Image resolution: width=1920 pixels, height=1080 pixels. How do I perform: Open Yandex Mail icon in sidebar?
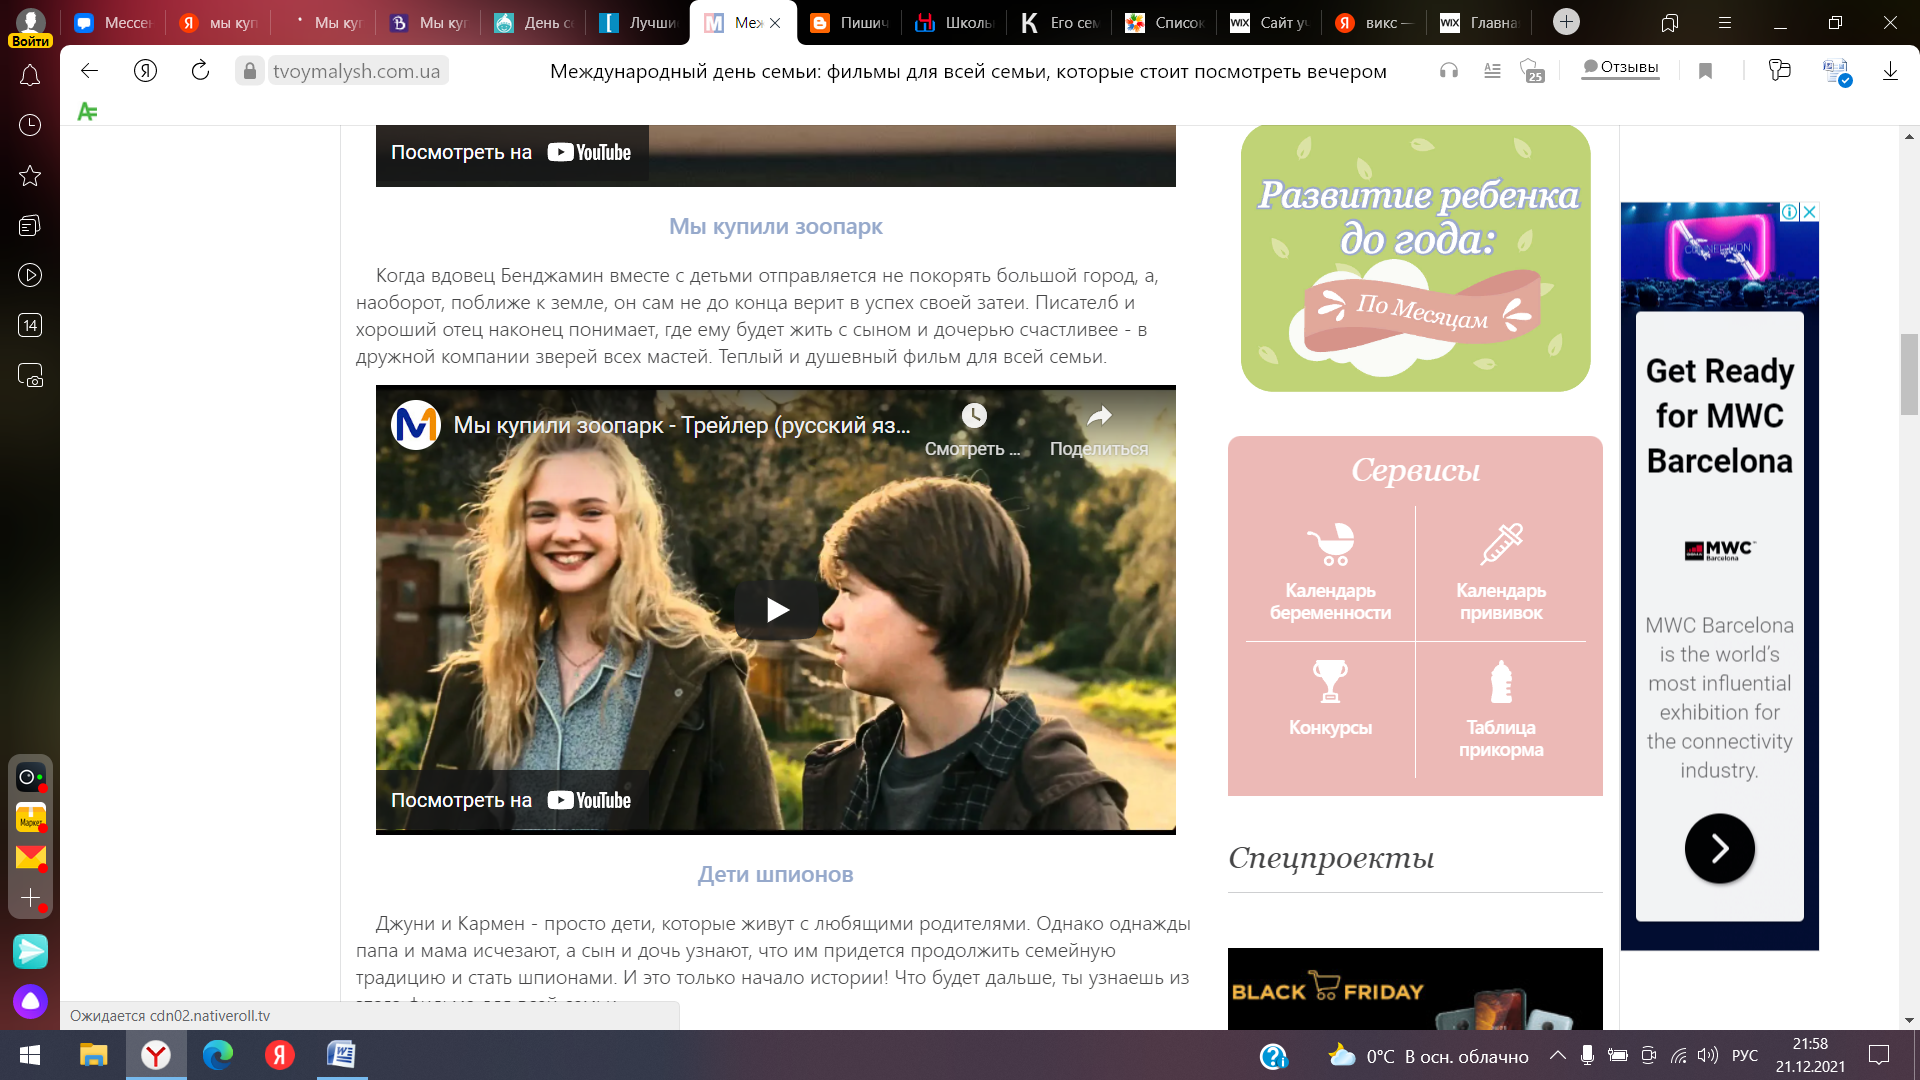pyautogui.click(x=30, y=857)
